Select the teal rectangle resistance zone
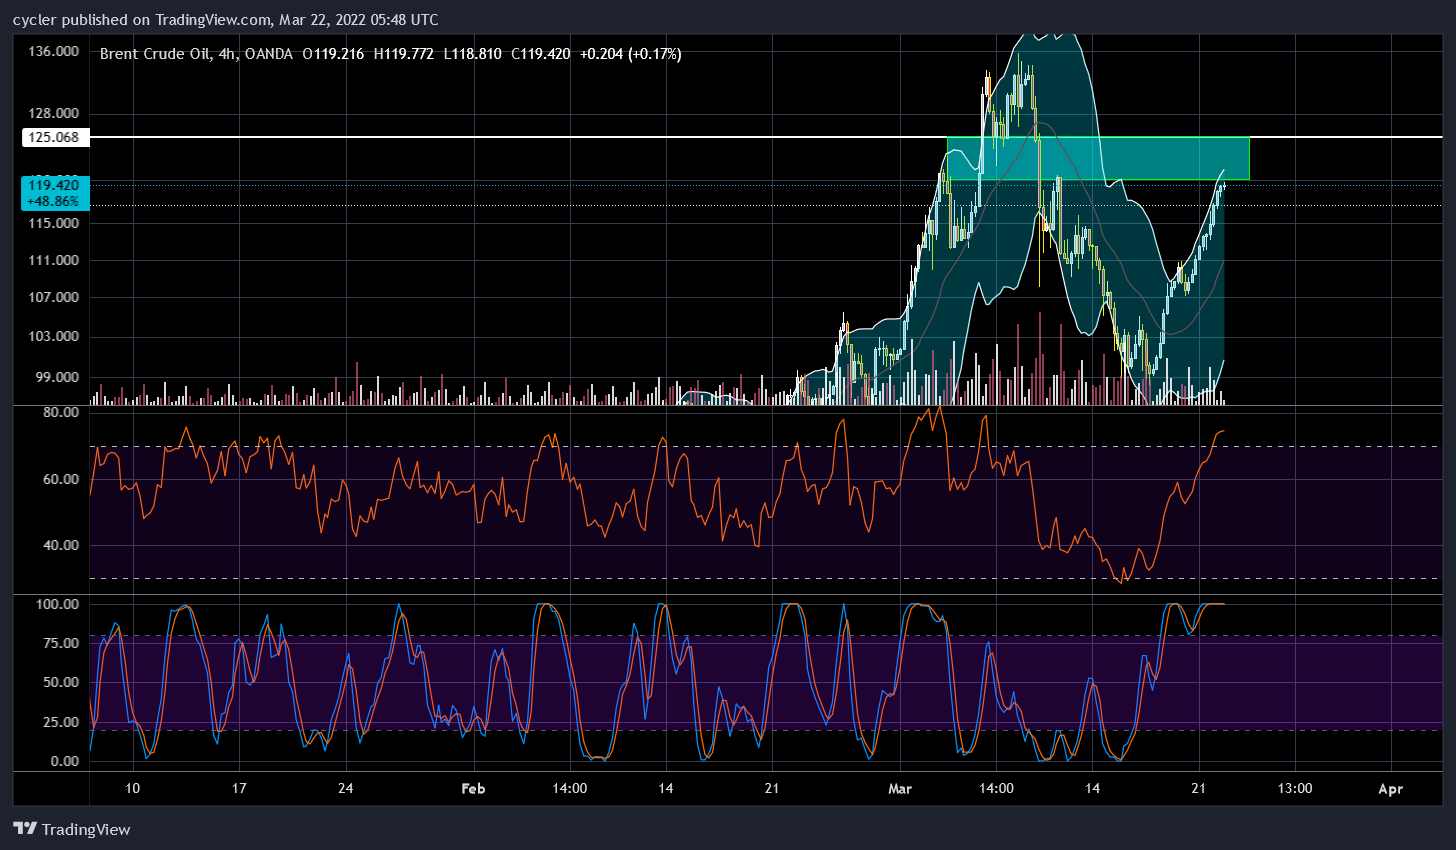 1098,158
